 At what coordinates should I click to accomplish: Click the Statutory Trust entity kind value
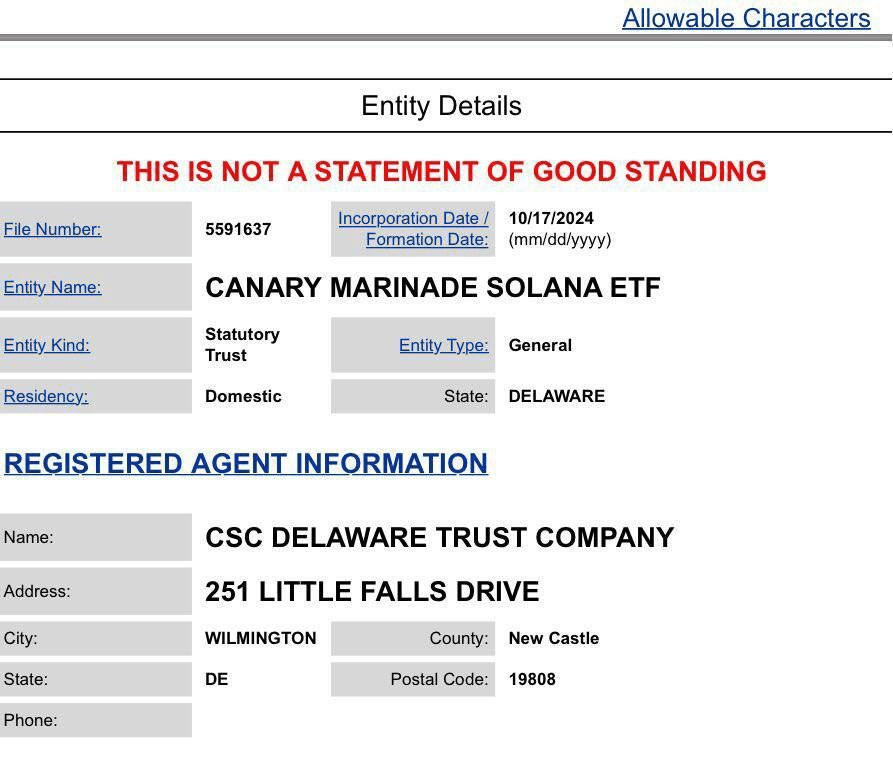(242, 345)
